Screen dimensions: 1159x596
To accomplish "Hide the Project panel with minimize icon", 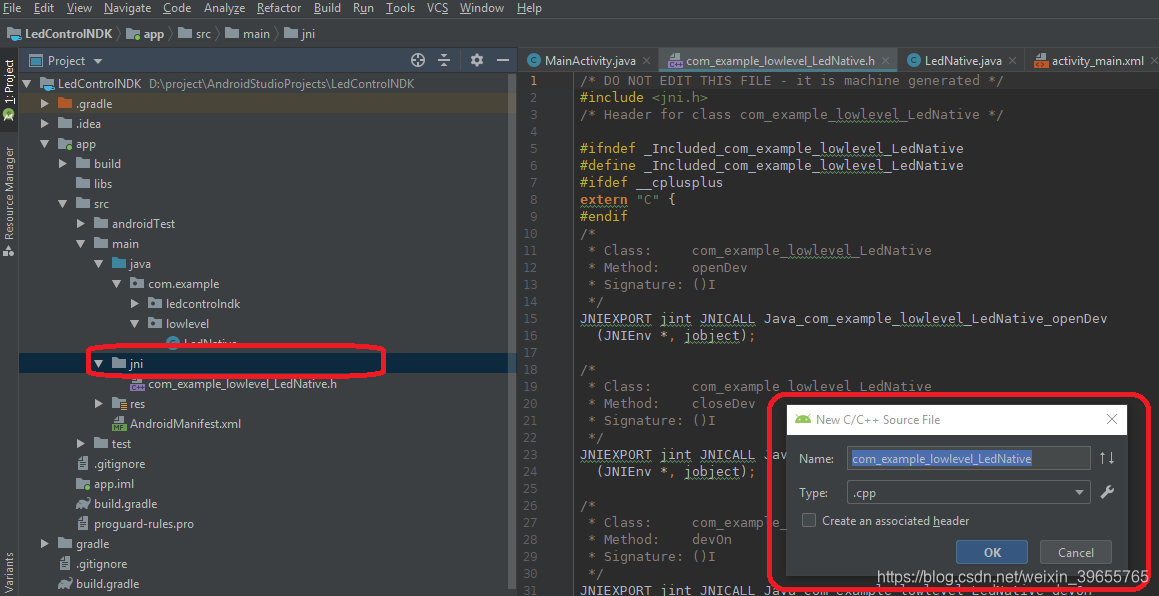I will point(503,61).
